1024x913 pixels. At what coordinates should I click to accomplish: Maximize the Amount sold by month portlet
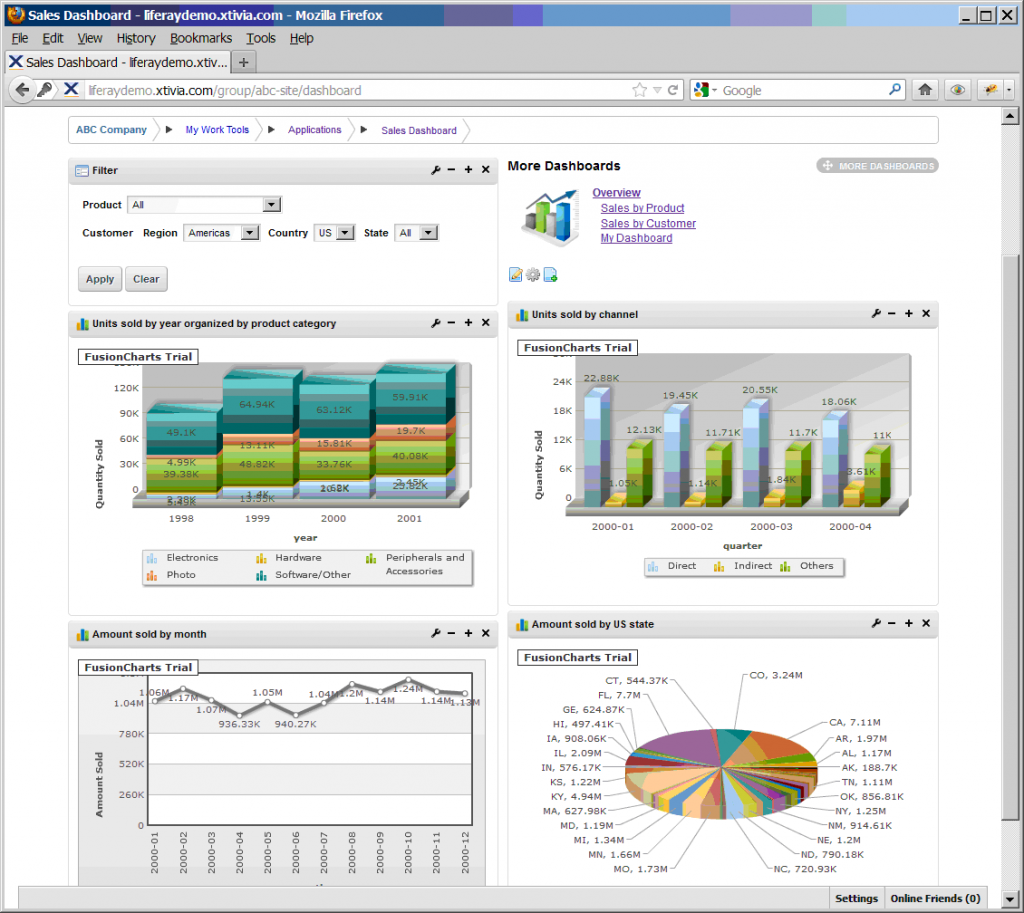click(468, 633)
